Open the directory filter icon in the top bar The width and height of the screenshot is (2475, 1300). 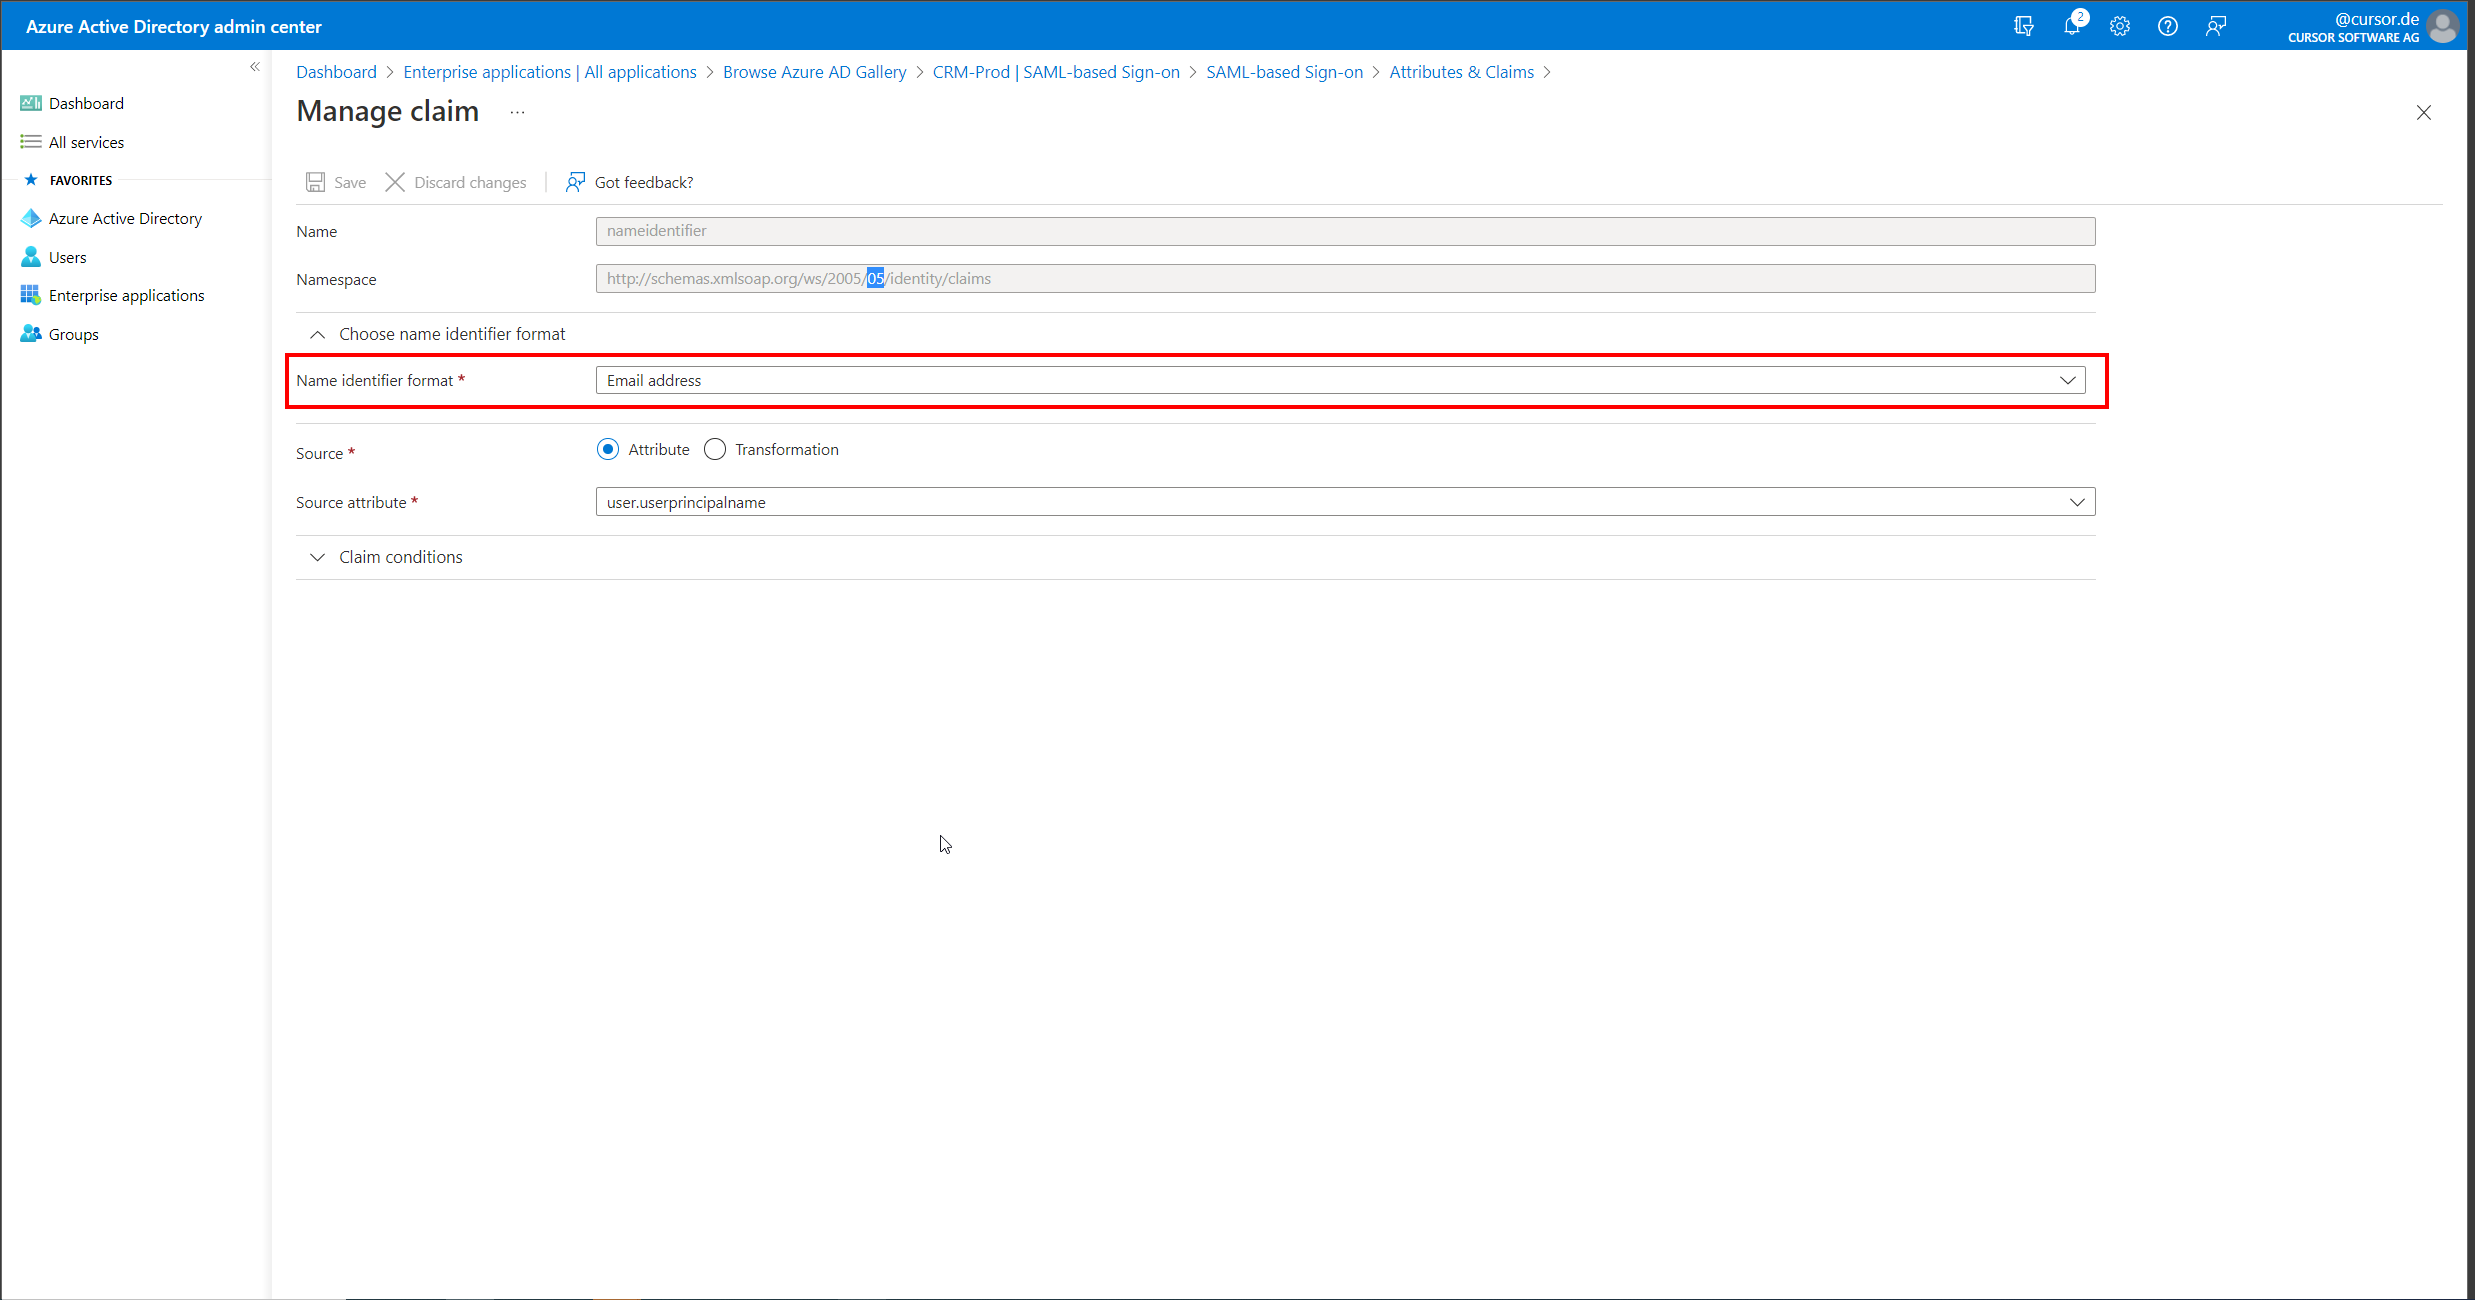(x=2024, y=26)
